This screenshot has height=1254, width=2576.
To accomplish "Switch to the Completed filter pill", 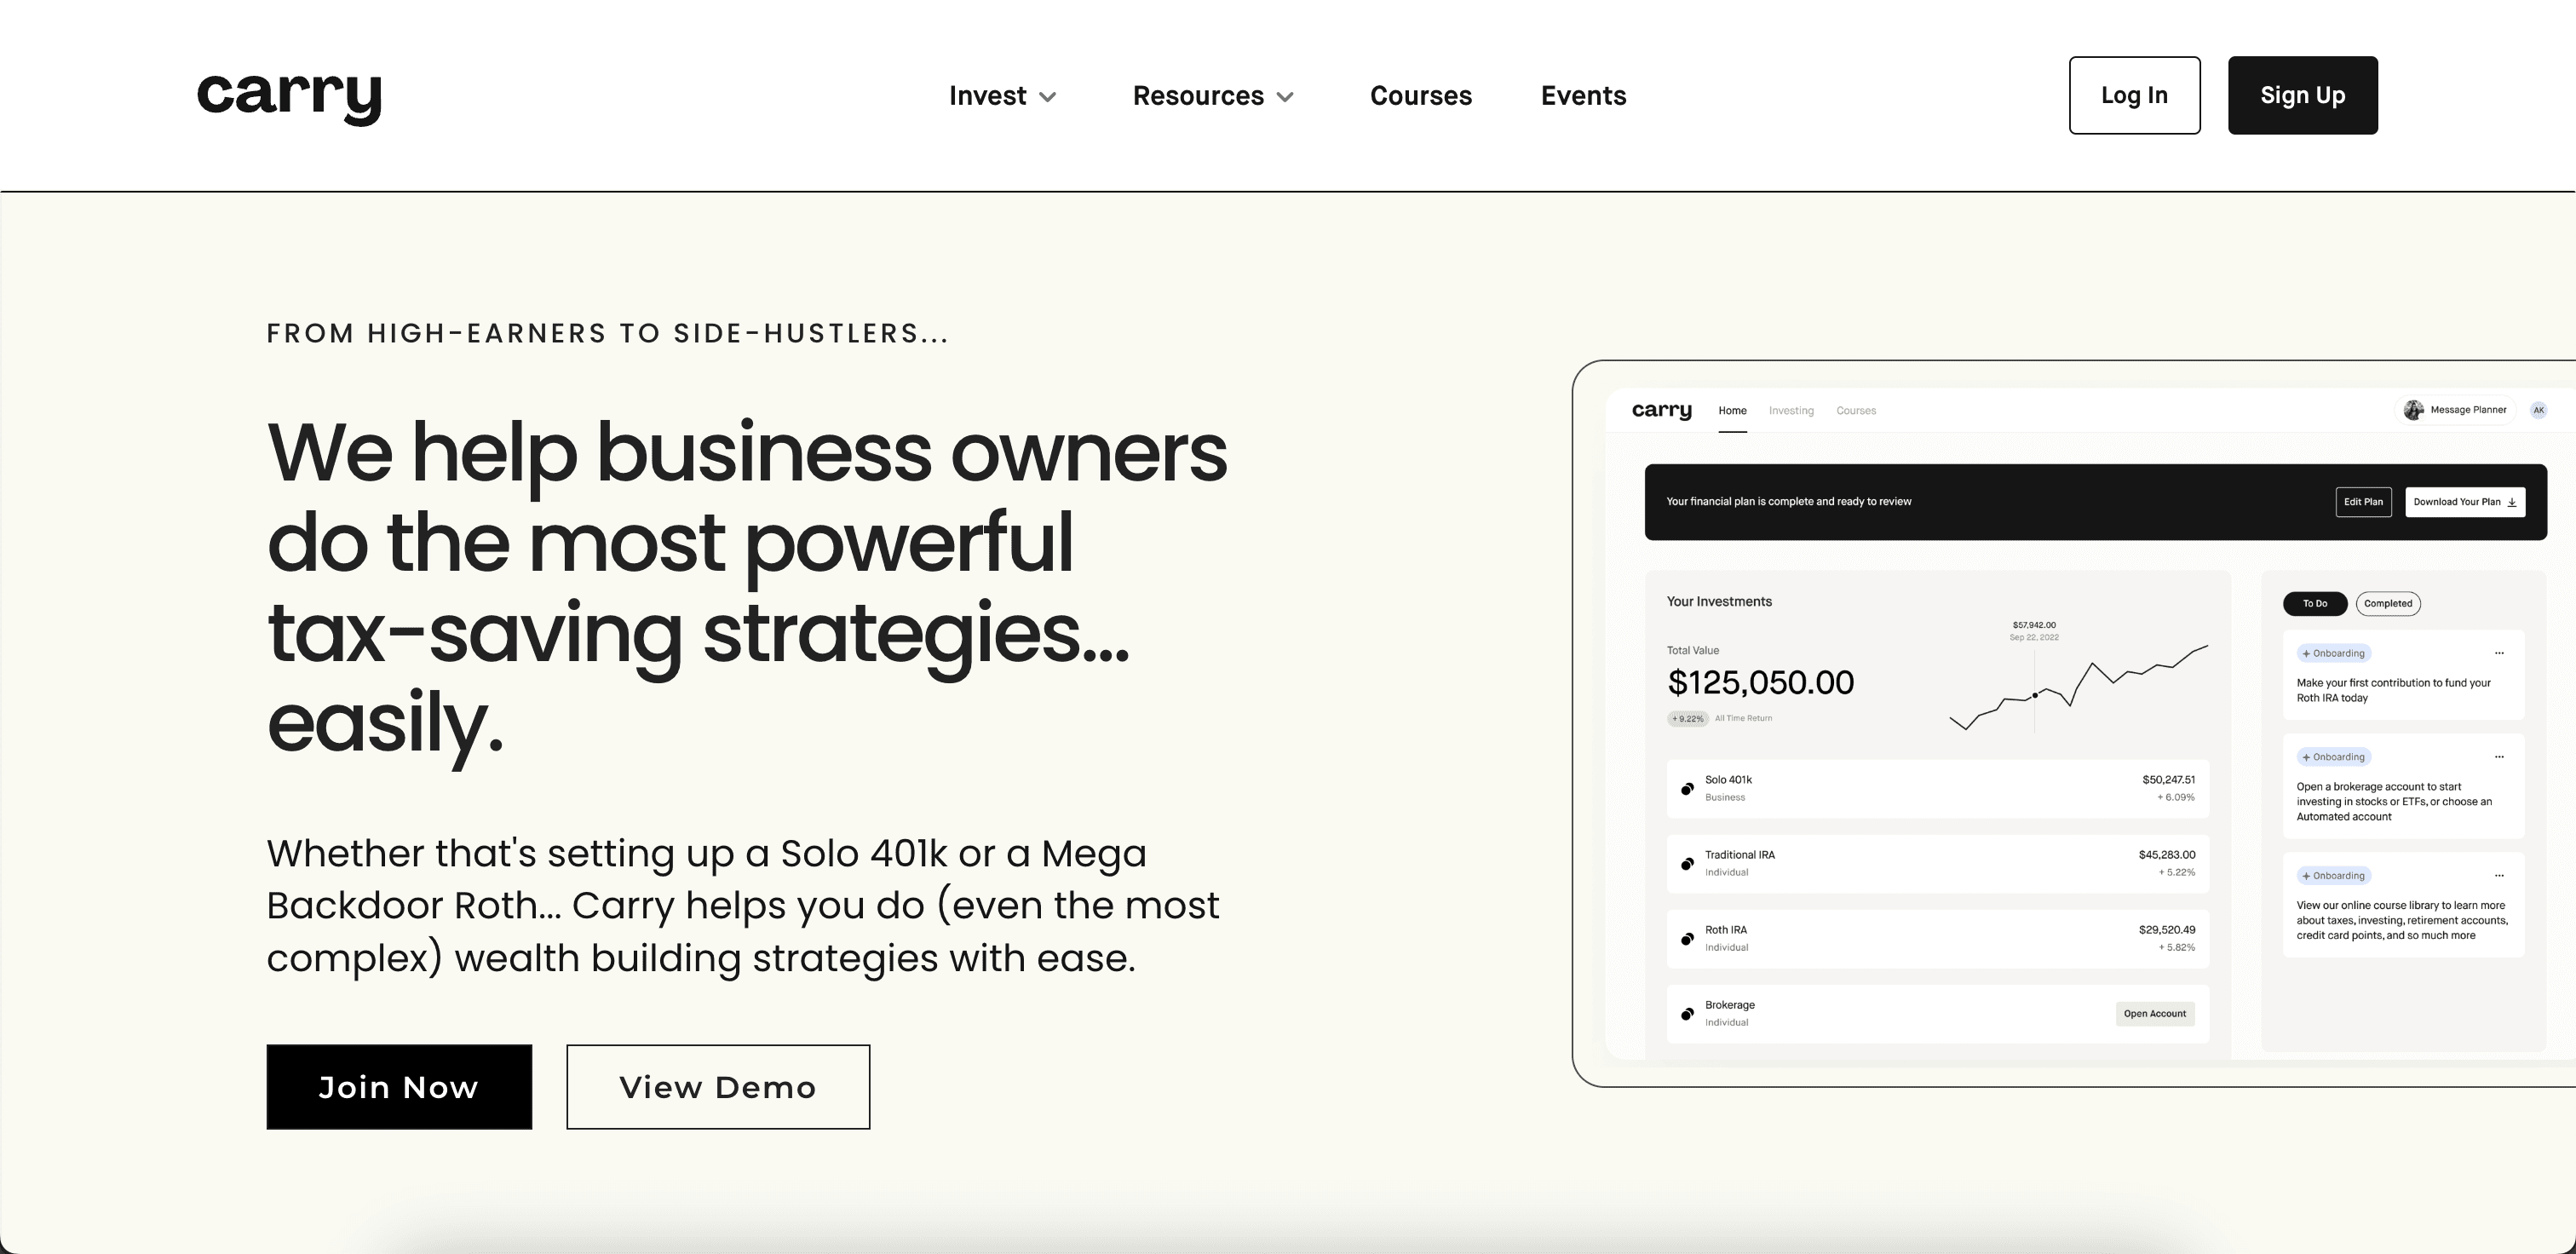I will pyautogui.click(x=2388, y=604).
